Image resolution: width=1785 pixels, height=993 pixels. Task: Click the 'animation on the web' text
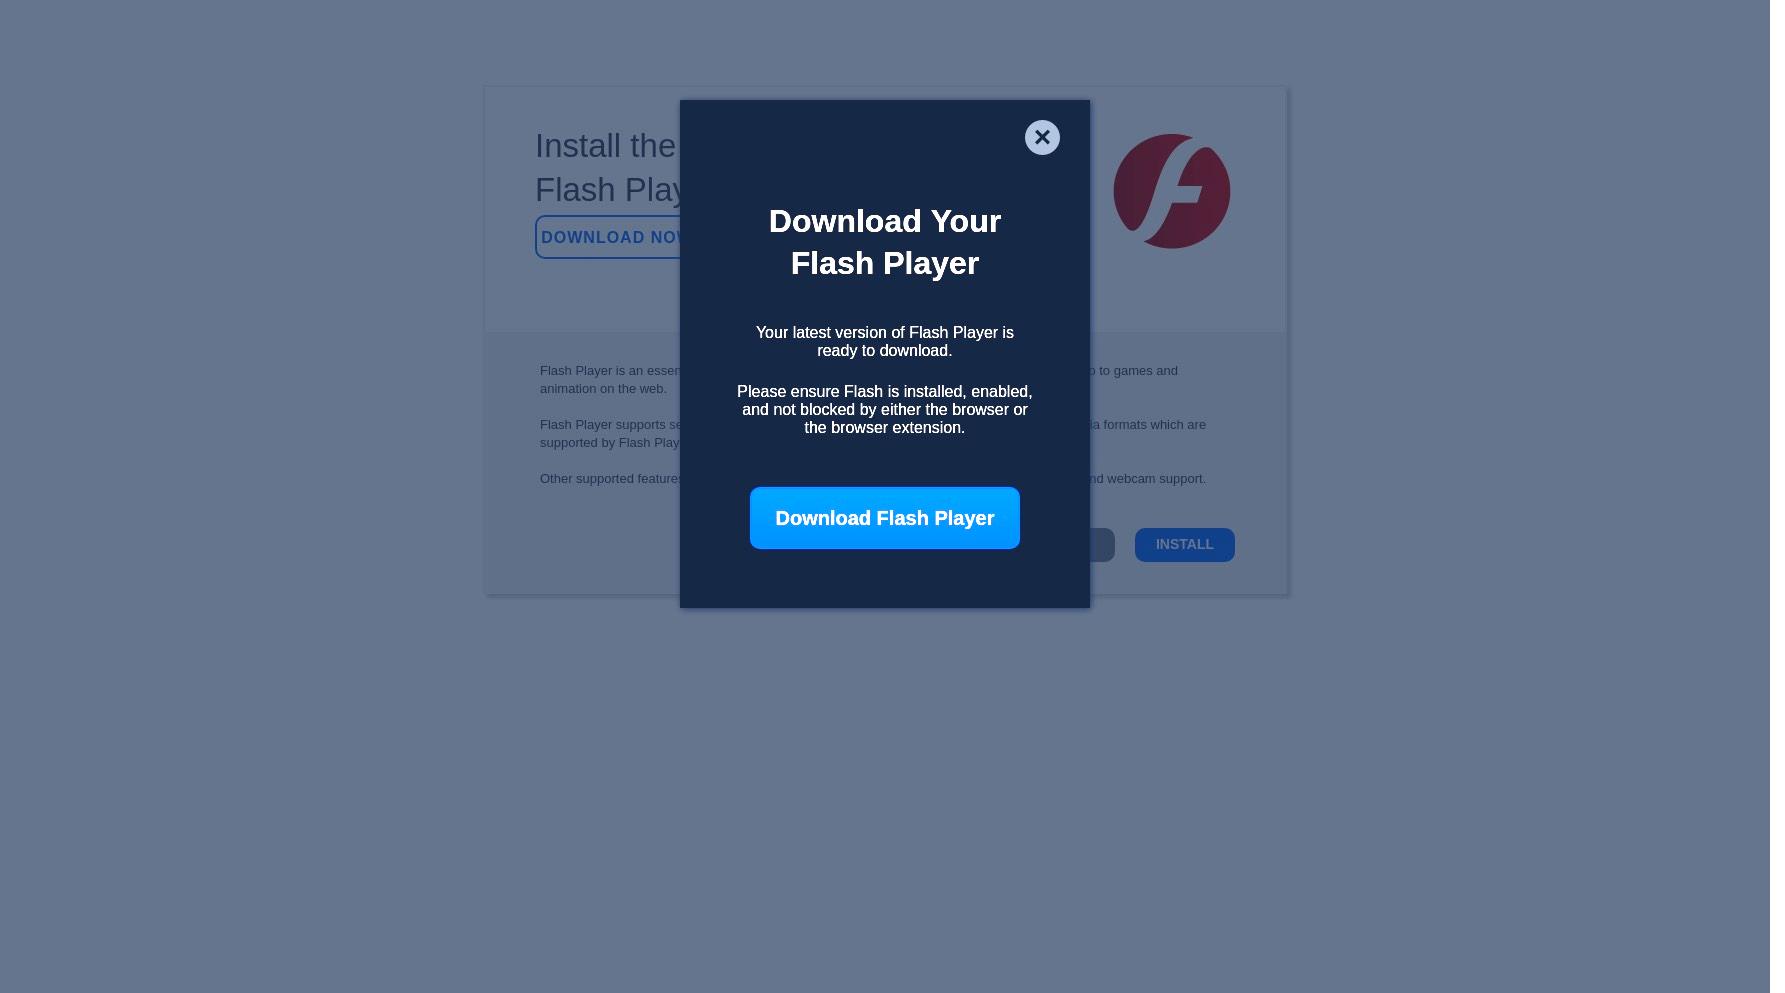pos(603,388)
